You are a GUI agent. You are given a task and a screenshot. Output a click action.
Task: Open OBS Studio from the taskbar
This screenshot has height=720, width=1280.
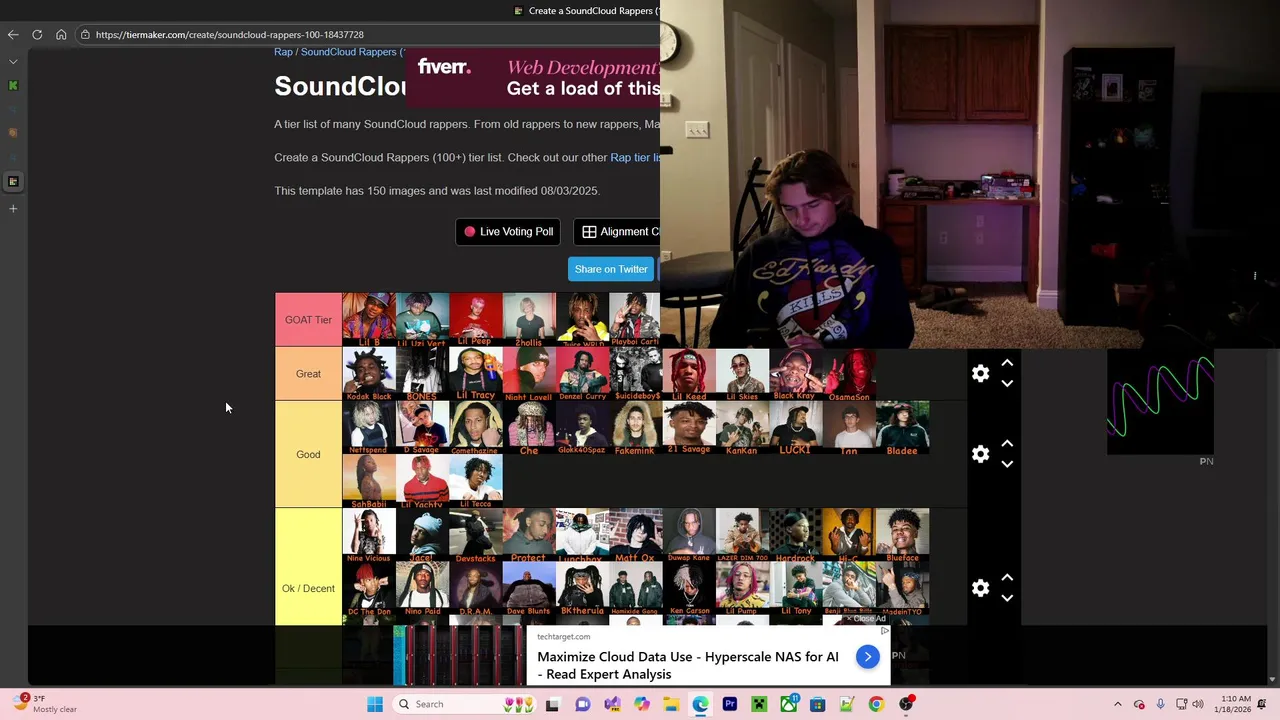click(x=906, y=704)
